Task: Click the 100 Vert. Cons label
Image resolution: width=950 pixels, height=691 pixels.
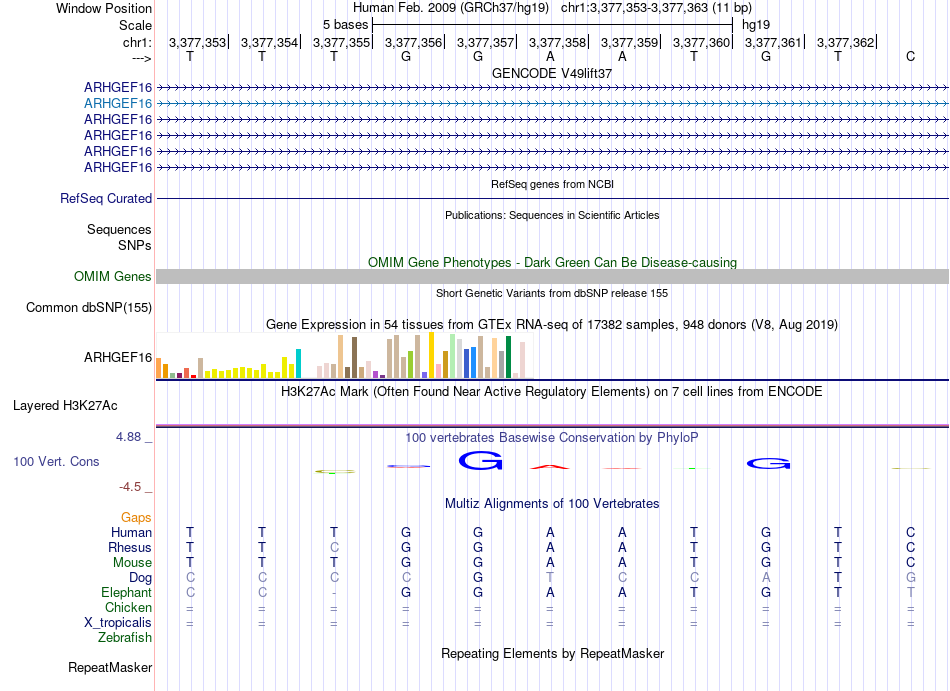Action: pos(56,461)
